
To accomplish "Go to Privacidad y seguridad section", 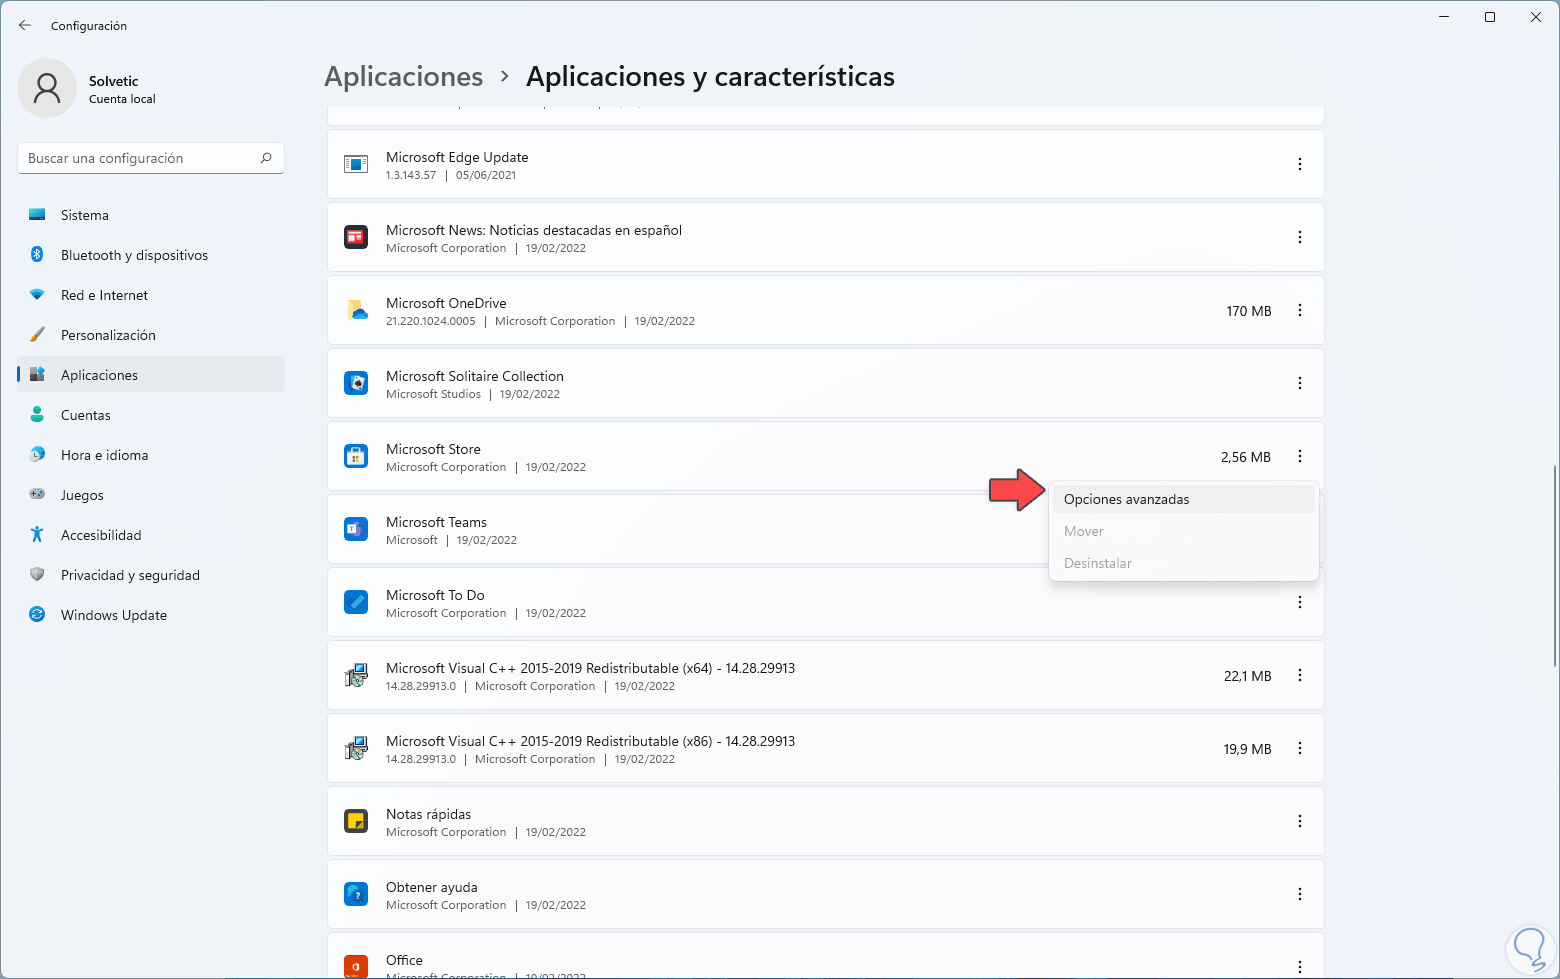I will pyautogui.click(x=130, y=575).
